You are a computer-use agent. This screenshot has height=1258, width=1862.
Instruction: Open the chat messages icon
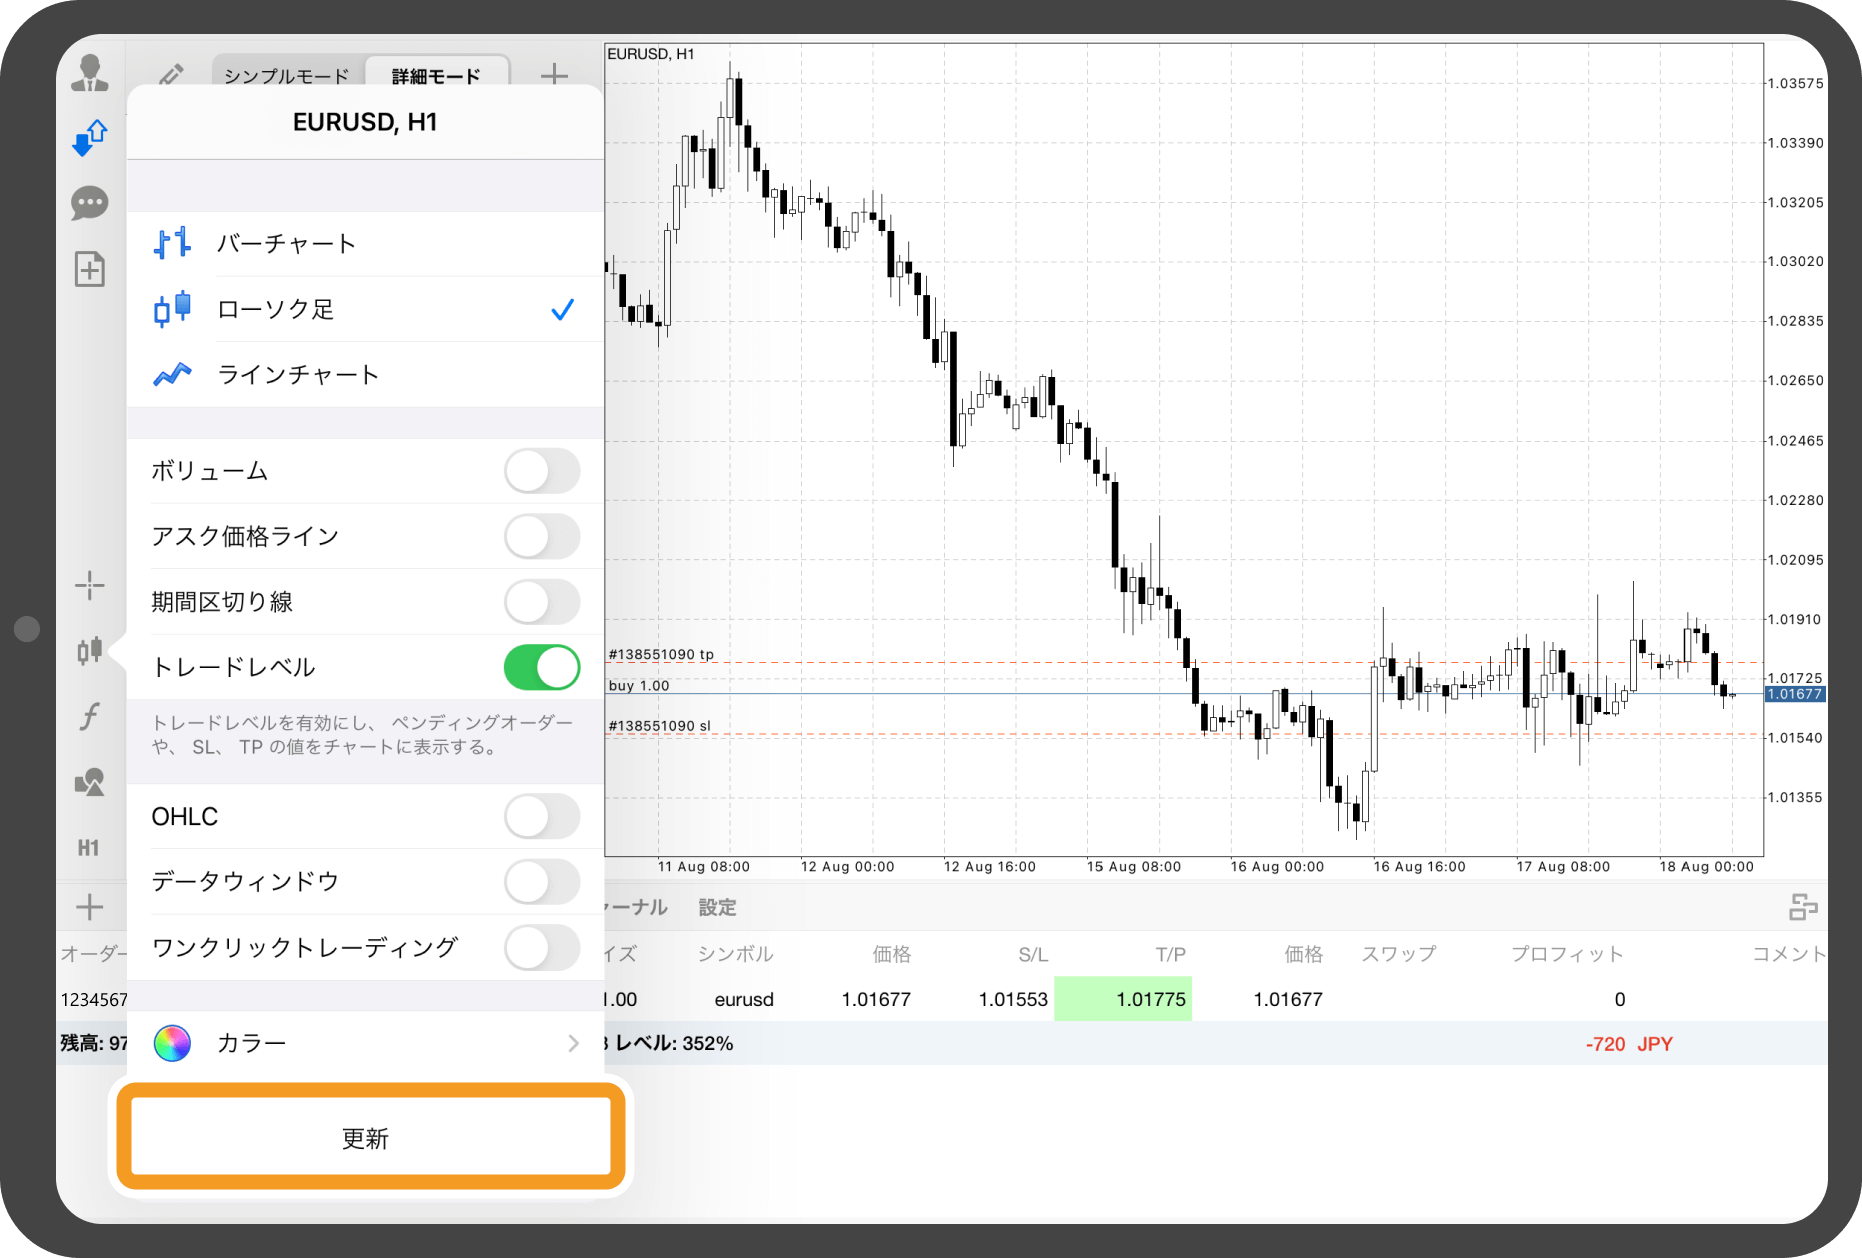point(90,203)
